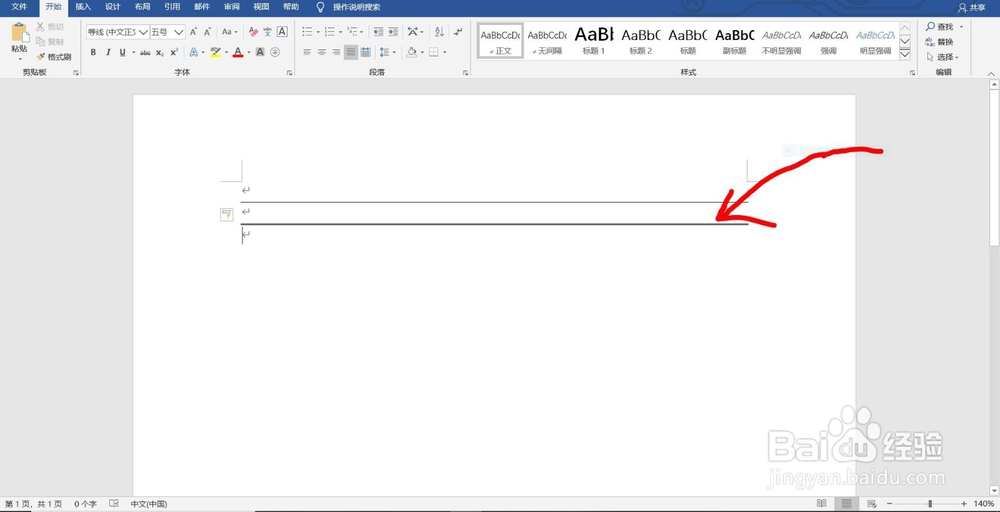The width and height of the screenshot is (1000, 512).
Task: Open font dialog launcher in 字体 group
Action: coord(290,73)
